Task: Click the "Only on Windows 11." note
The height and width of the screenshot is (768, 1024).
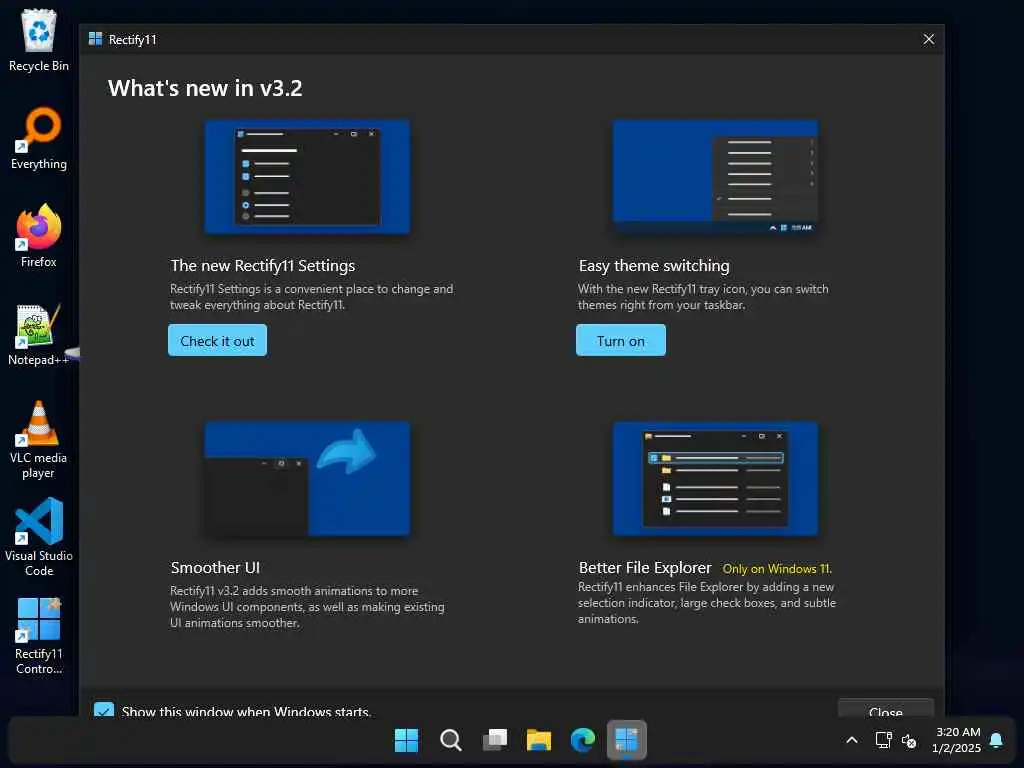Action: pos(777,569)
